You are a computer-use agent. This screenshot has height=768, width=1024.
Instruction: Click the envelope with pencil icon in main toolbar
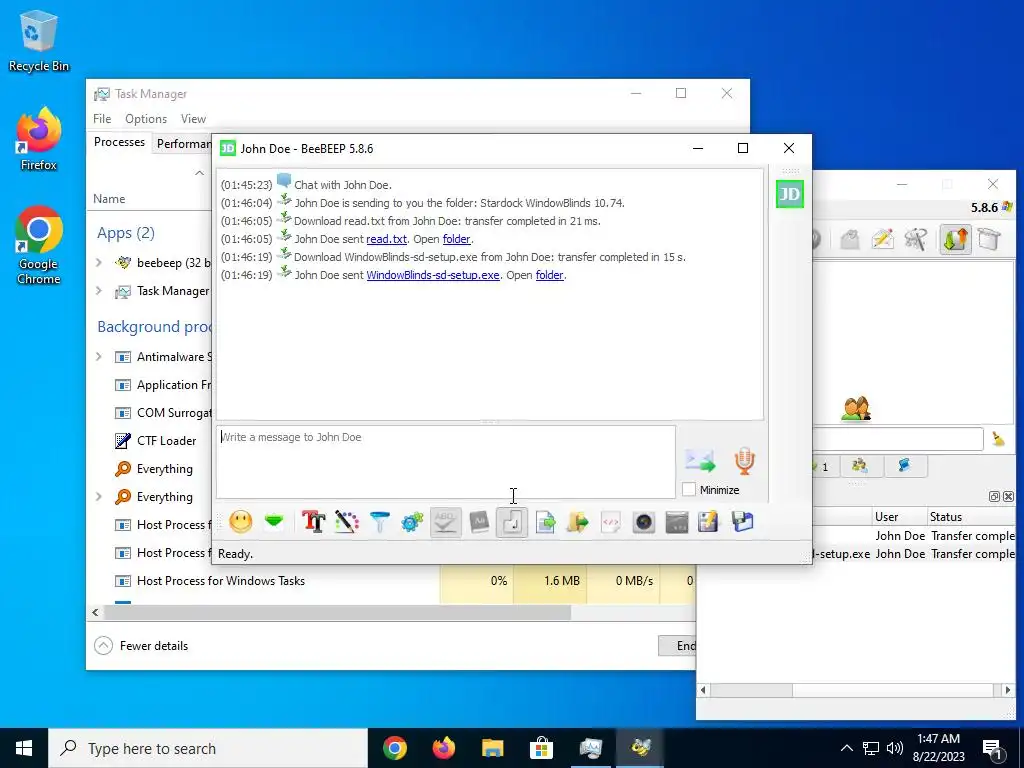click(882, 239)
